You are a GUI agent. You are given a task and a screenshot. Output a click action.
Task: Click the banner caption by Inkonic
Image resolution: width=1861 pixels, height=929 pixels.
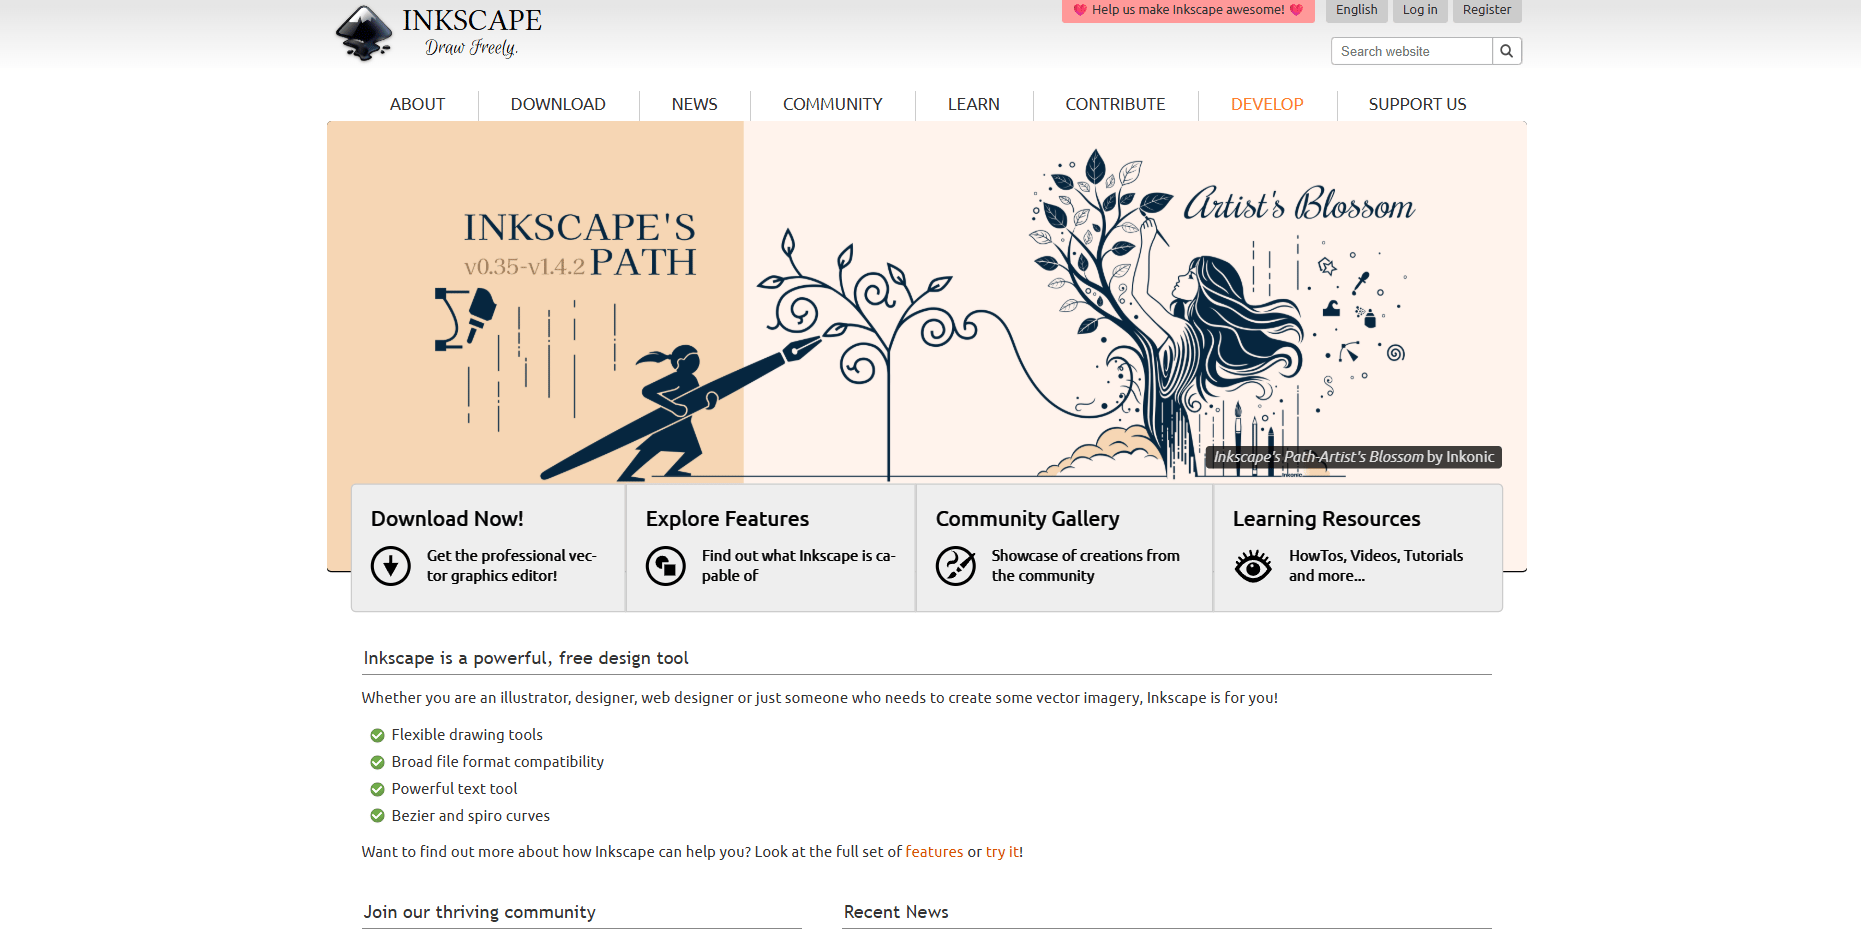(x=1353, y=457)
